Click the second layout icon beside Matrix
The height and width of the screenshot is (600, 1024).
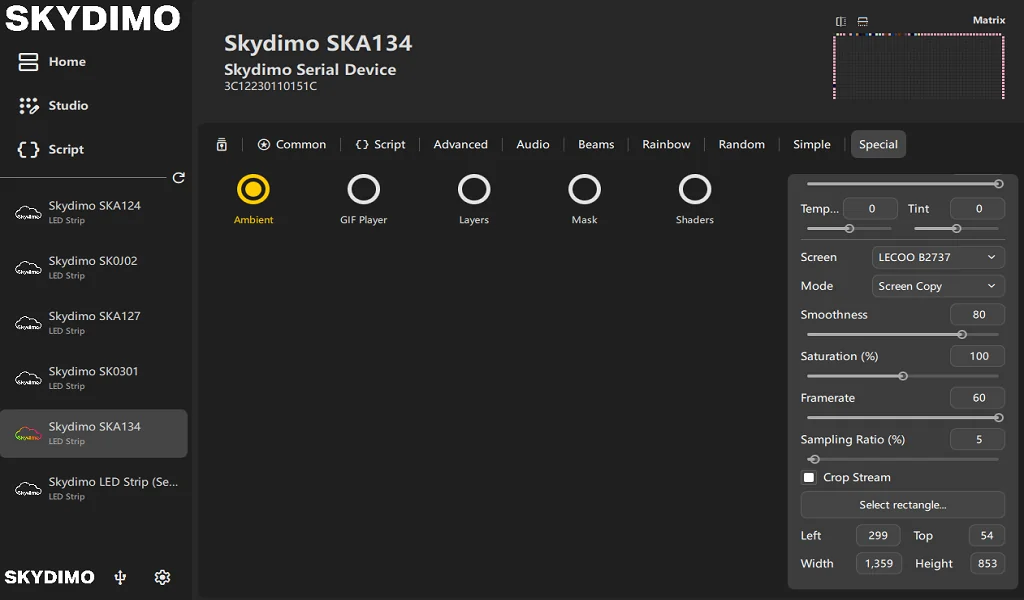pos(862,21)
